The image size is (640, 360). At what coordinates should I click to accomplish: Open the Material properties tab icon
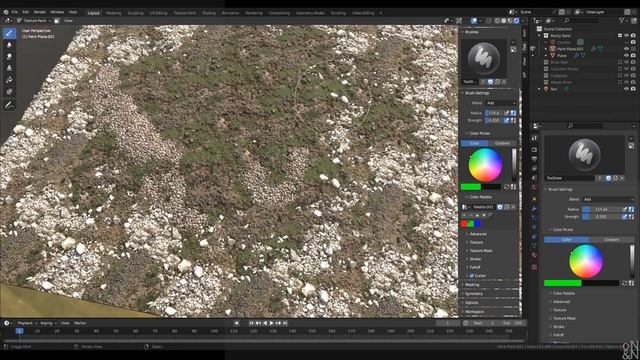(534, 256)
